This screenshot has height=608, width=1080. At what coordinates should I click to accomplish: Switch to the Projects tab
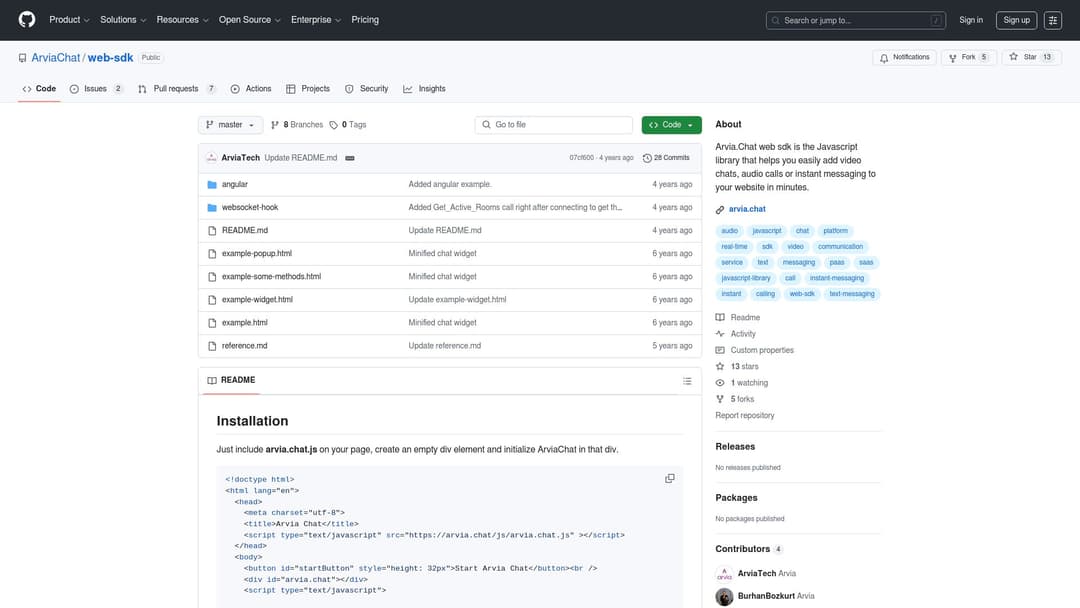(x=308, y=89)
